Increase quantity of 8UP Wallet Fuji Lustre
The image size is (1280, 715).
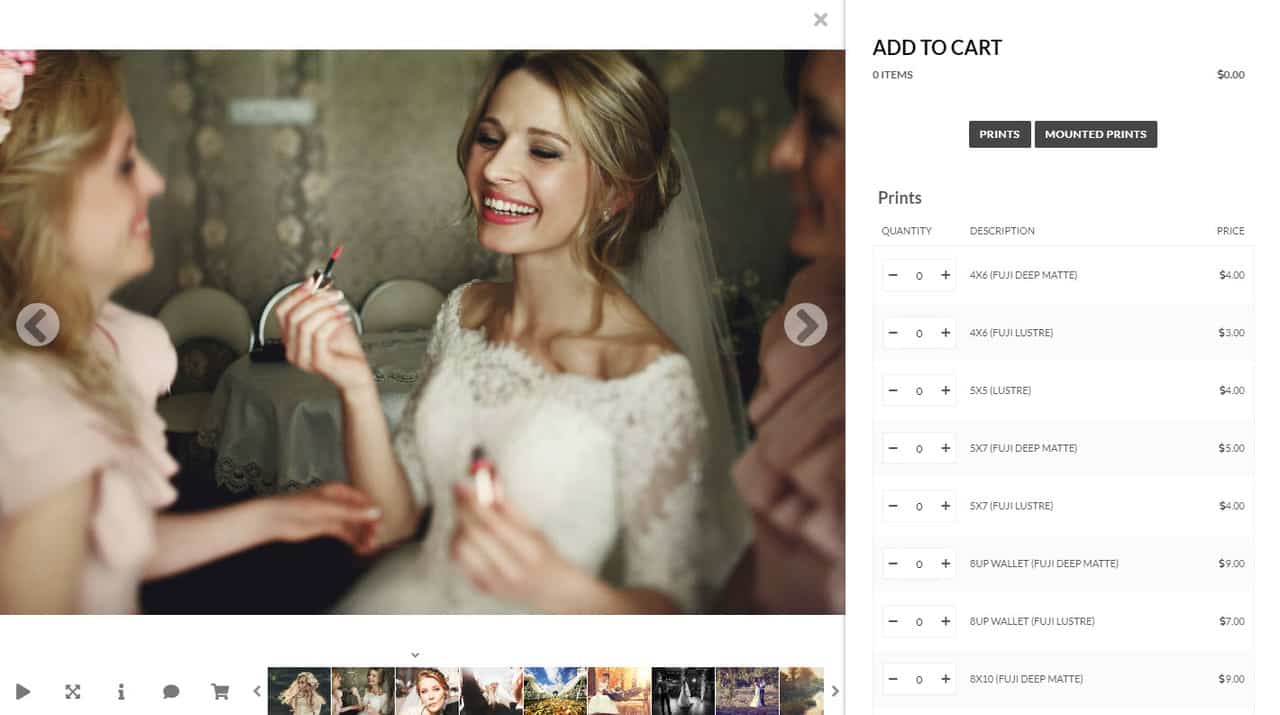[x=945, y=621]
